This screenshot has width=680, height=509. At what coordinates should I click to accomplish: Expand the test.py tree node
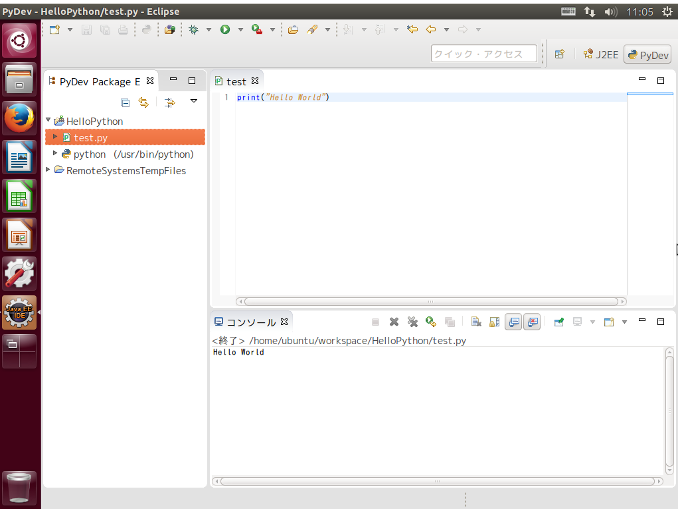pyautogui.click(x=55, y=137)
